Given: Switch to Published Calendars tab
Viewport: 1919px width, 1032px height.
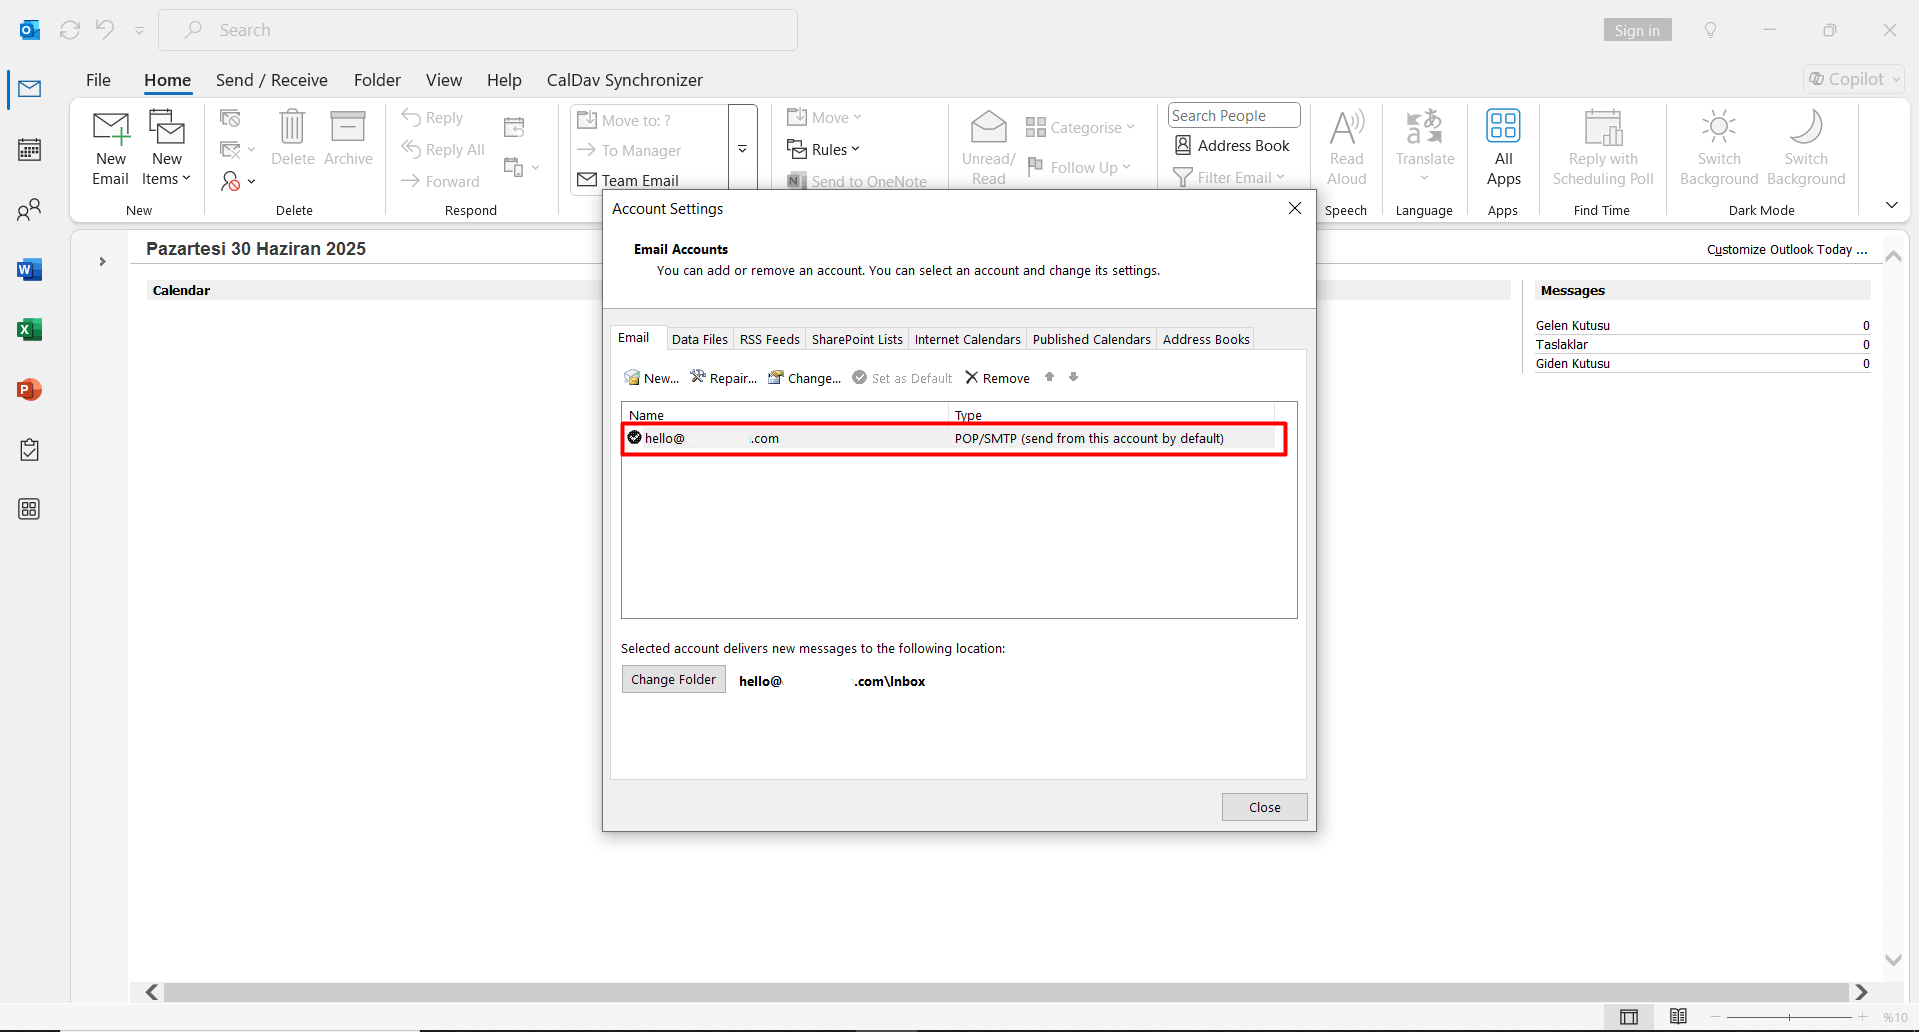Looking at the screenshot, I should pos(1091,340).
